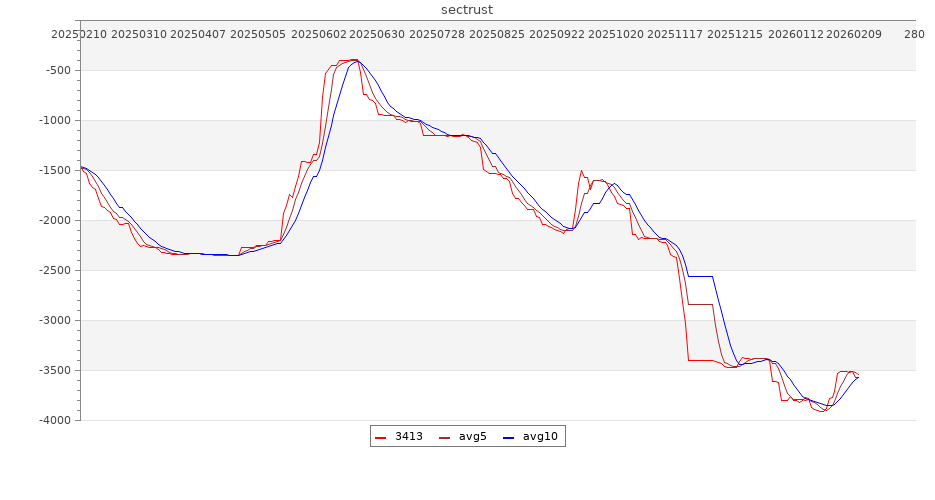Select the 20260209 date axis label

tap(854, 34)
